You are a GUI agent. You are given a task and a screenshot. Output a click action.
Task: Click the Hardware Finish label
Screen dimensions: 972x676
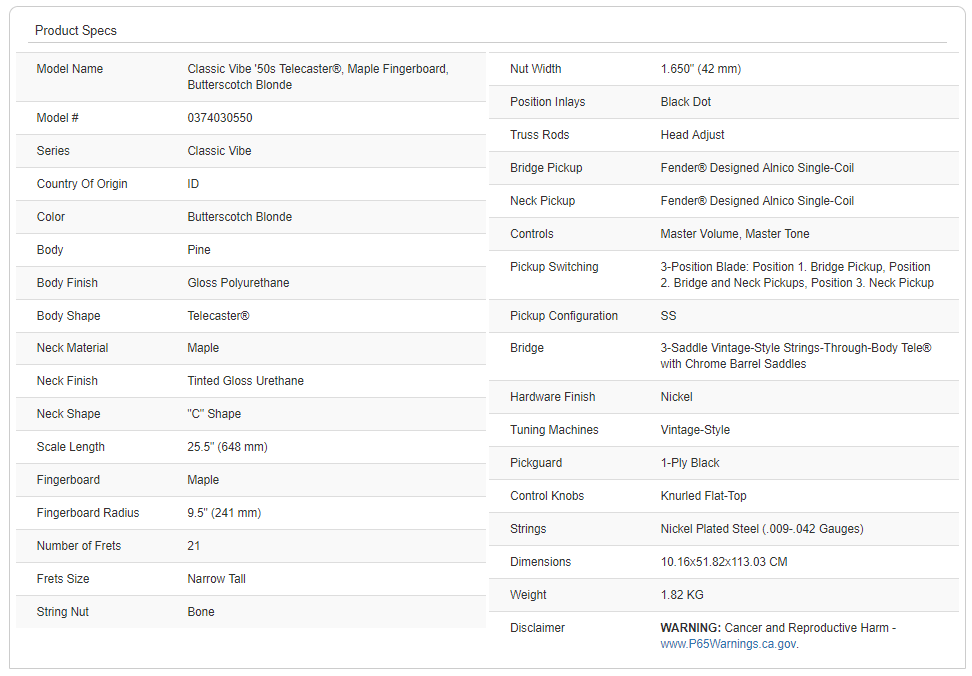point(552,397)
